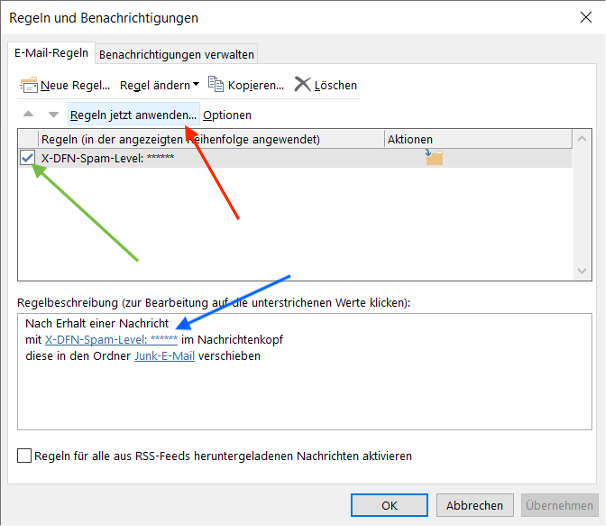Click the Neue Regel envelope icon
This screenshot has width=606, height=526.
tap(29, 85)
